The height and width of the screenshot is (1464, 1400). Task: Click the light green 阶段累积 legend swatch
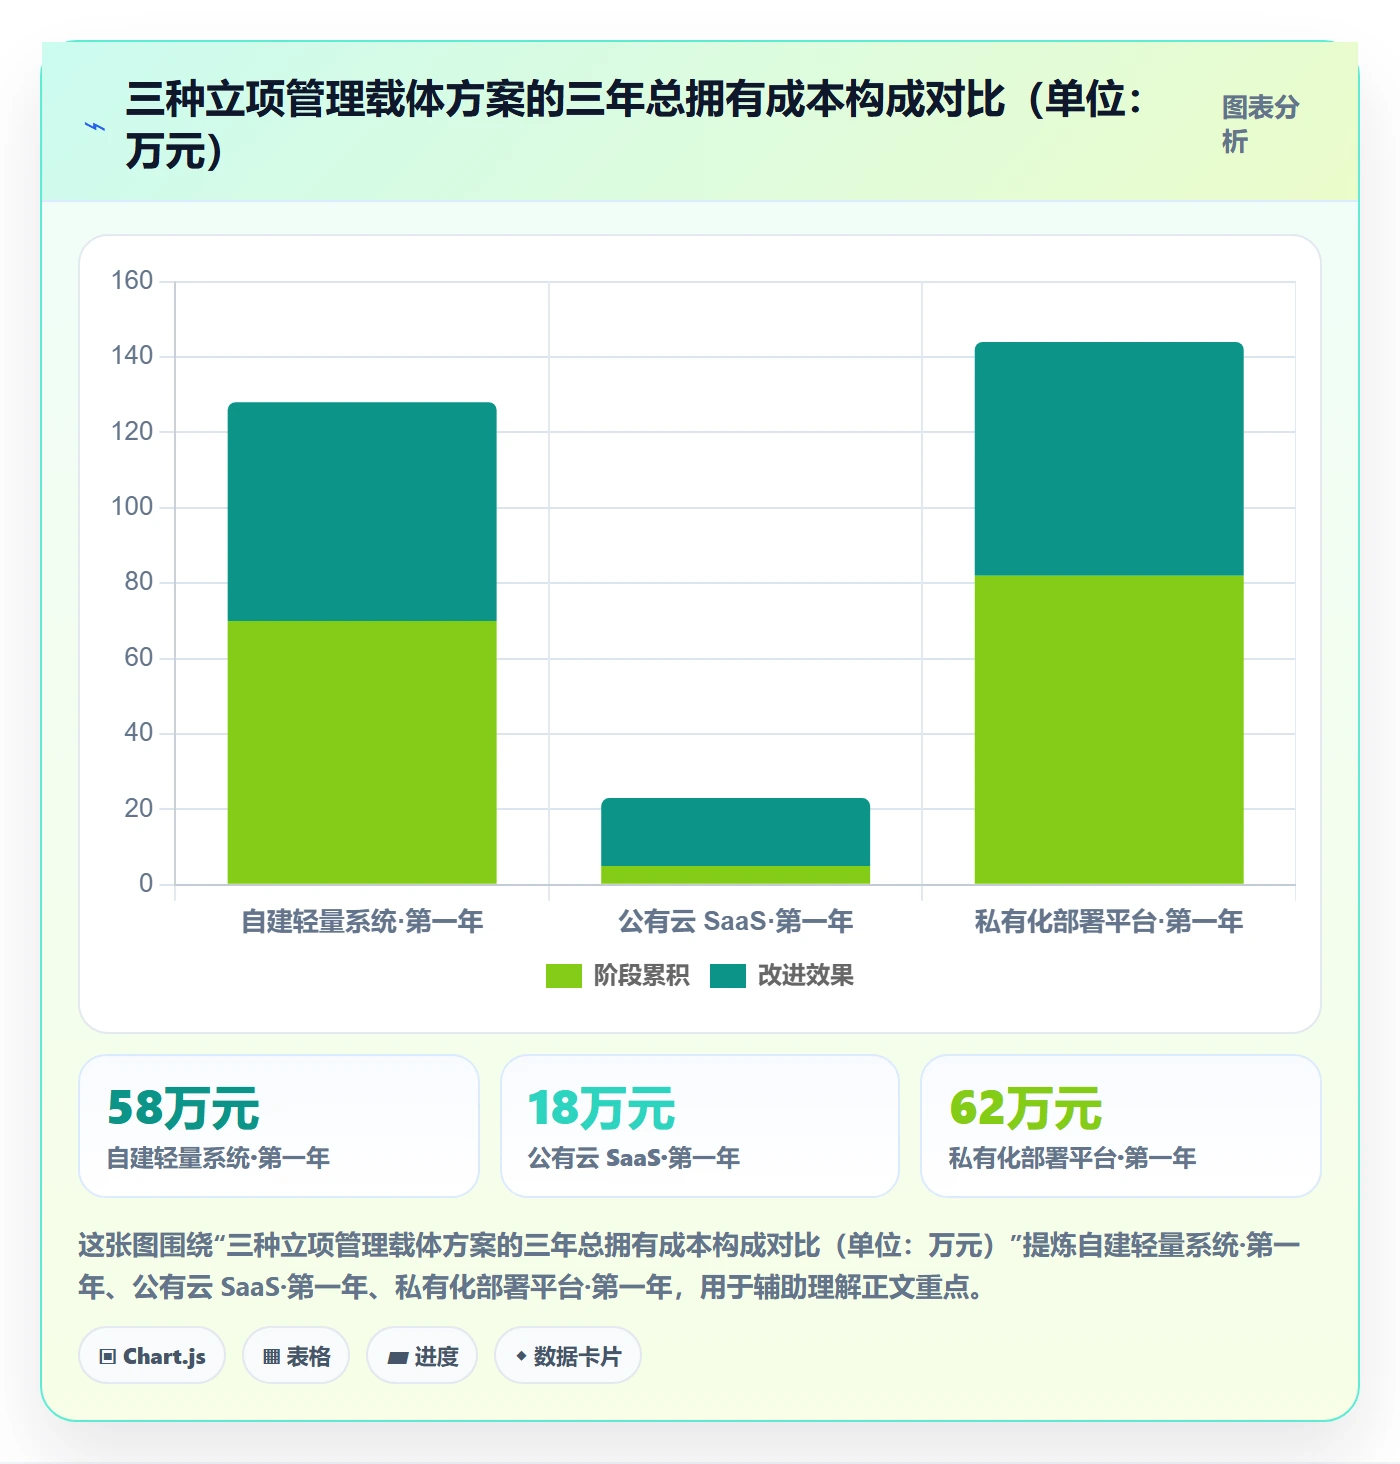pyautogui.click(x=563, y=976)
